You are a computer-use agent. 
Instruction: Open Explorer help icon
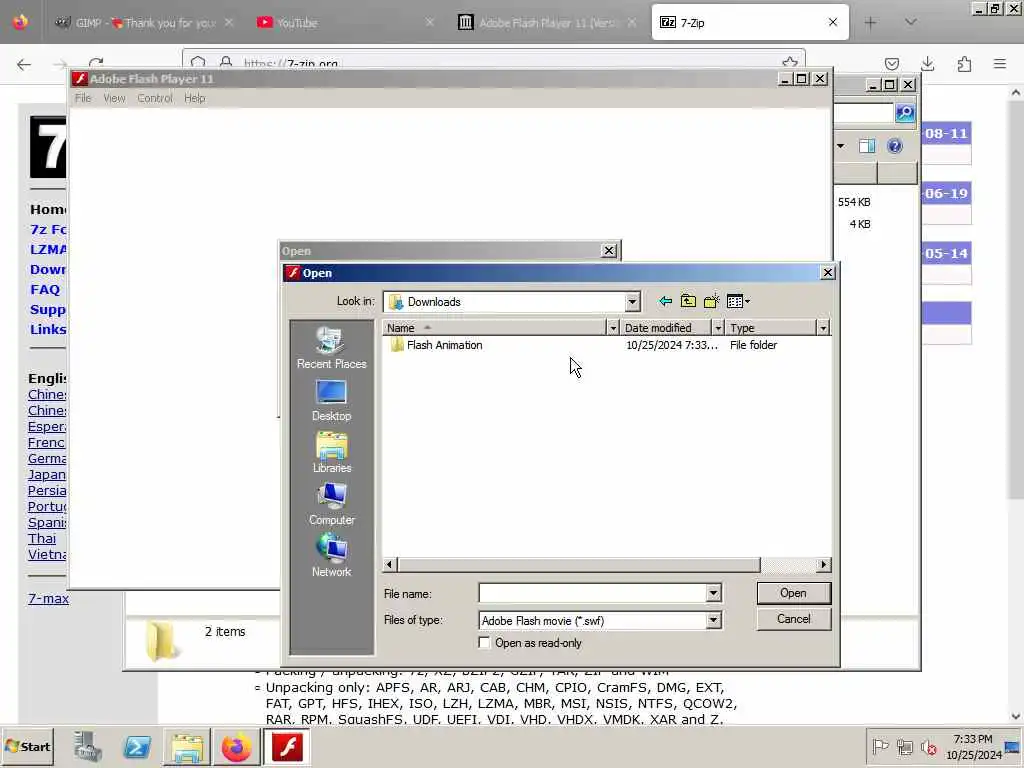895,146
